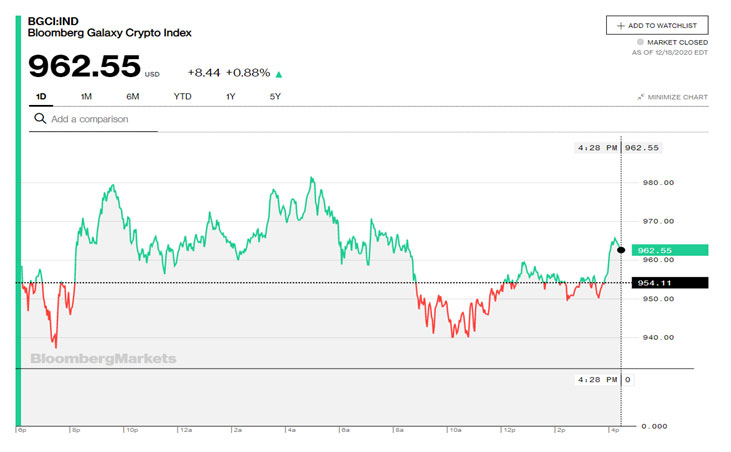The width and height of the screenshot is (731, 452).
Task: Click the 940.00 axis label
Action: [x=658, y=337]
